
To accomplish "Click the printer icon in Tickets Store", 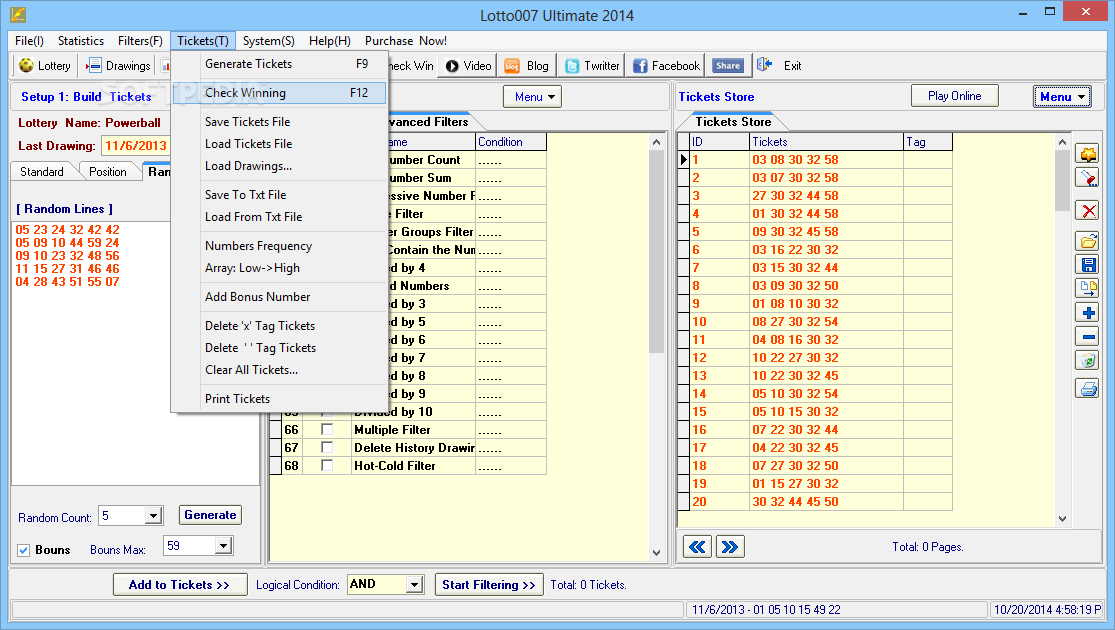I will (x=1087, y=389).
